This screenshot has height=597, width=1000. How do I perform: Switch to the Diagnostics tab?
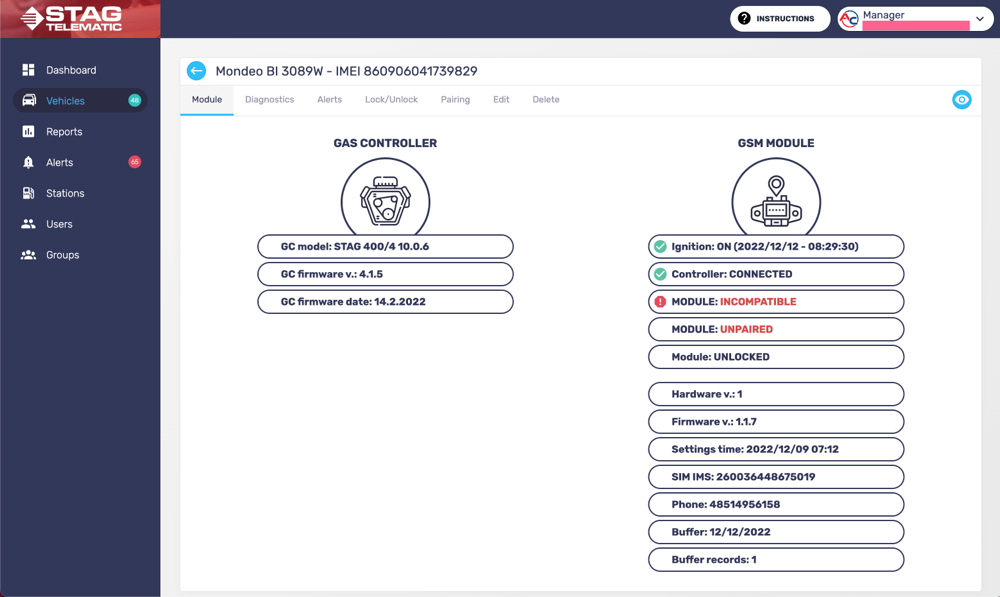click(x=270, y=100)
